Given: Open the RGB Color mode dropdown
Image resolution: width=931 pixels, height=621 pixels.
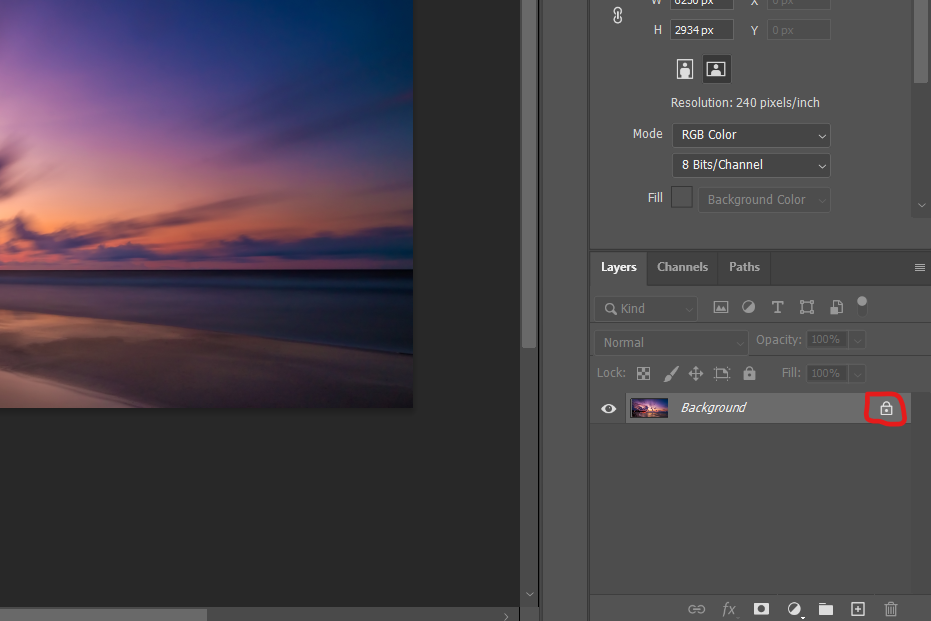Looking at the screenshot, I should 751,134.
